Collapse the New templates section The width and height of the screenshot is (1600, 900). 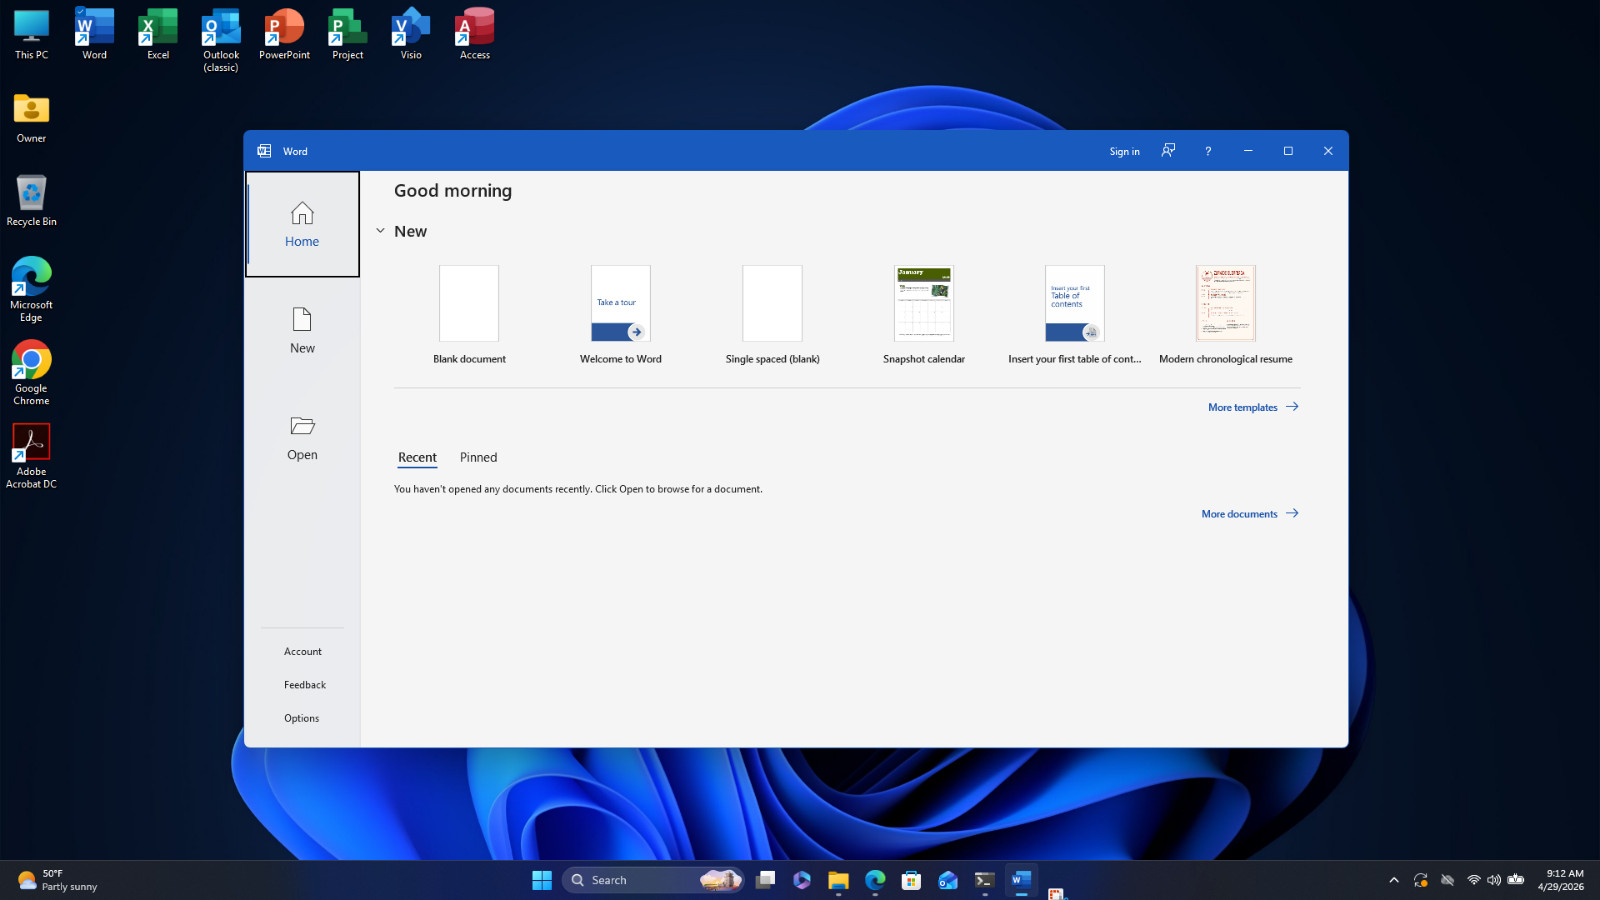tap(380, 231)
